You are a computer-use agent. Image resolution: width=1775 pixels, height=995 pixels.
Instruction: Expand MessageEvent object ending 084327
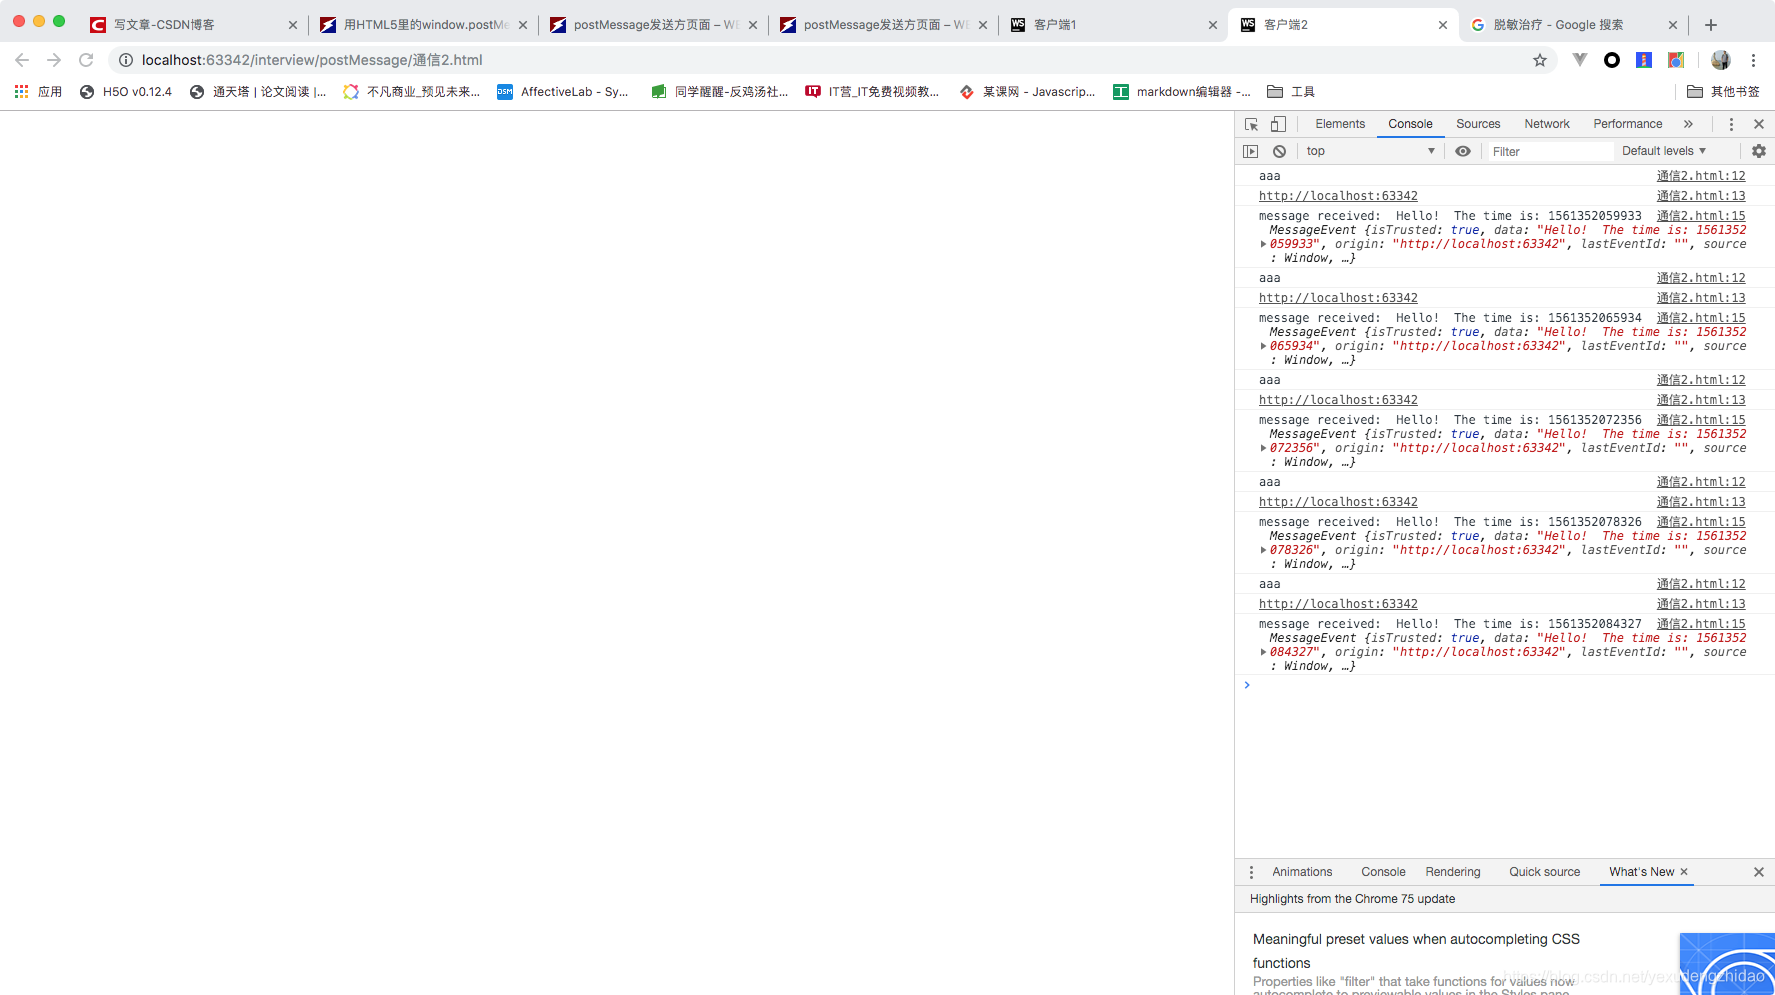(x=1264, y=652)
